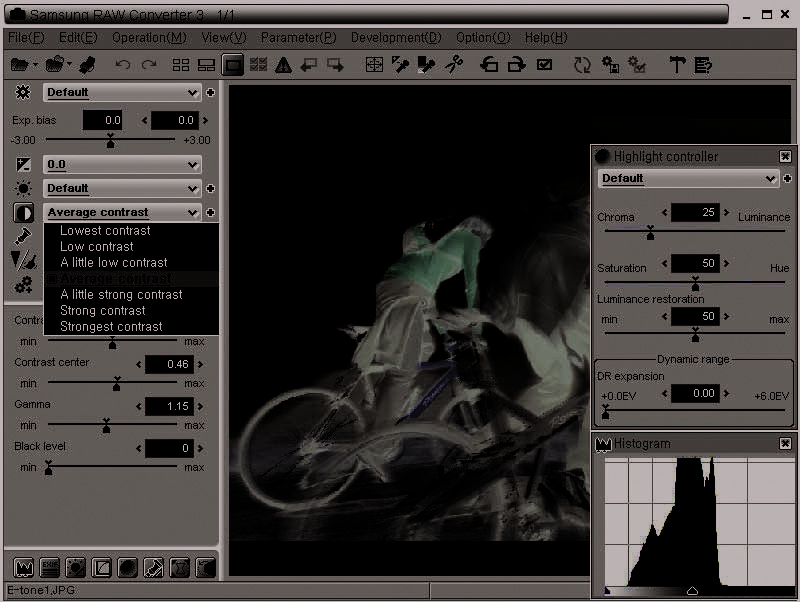Click the hourglass-shaped icon in bottom strip
800x602 pixels.
tap(180, 567)
